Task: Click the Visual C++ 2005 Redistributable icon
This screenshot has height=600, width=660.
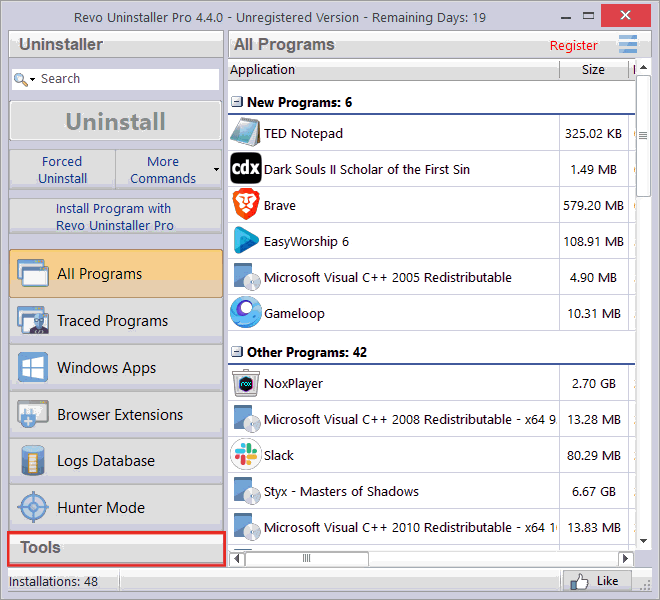Action: [247, 277]
